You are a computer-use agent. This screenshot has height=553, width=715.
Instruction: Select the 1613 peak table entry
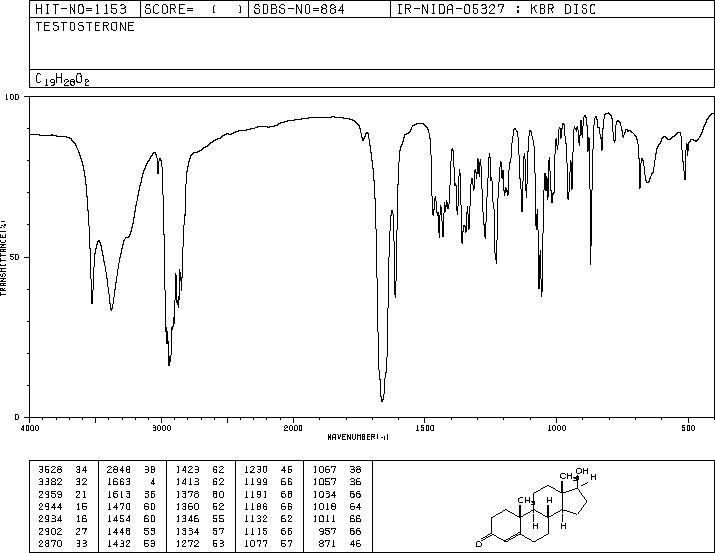(x=131, y=494)
